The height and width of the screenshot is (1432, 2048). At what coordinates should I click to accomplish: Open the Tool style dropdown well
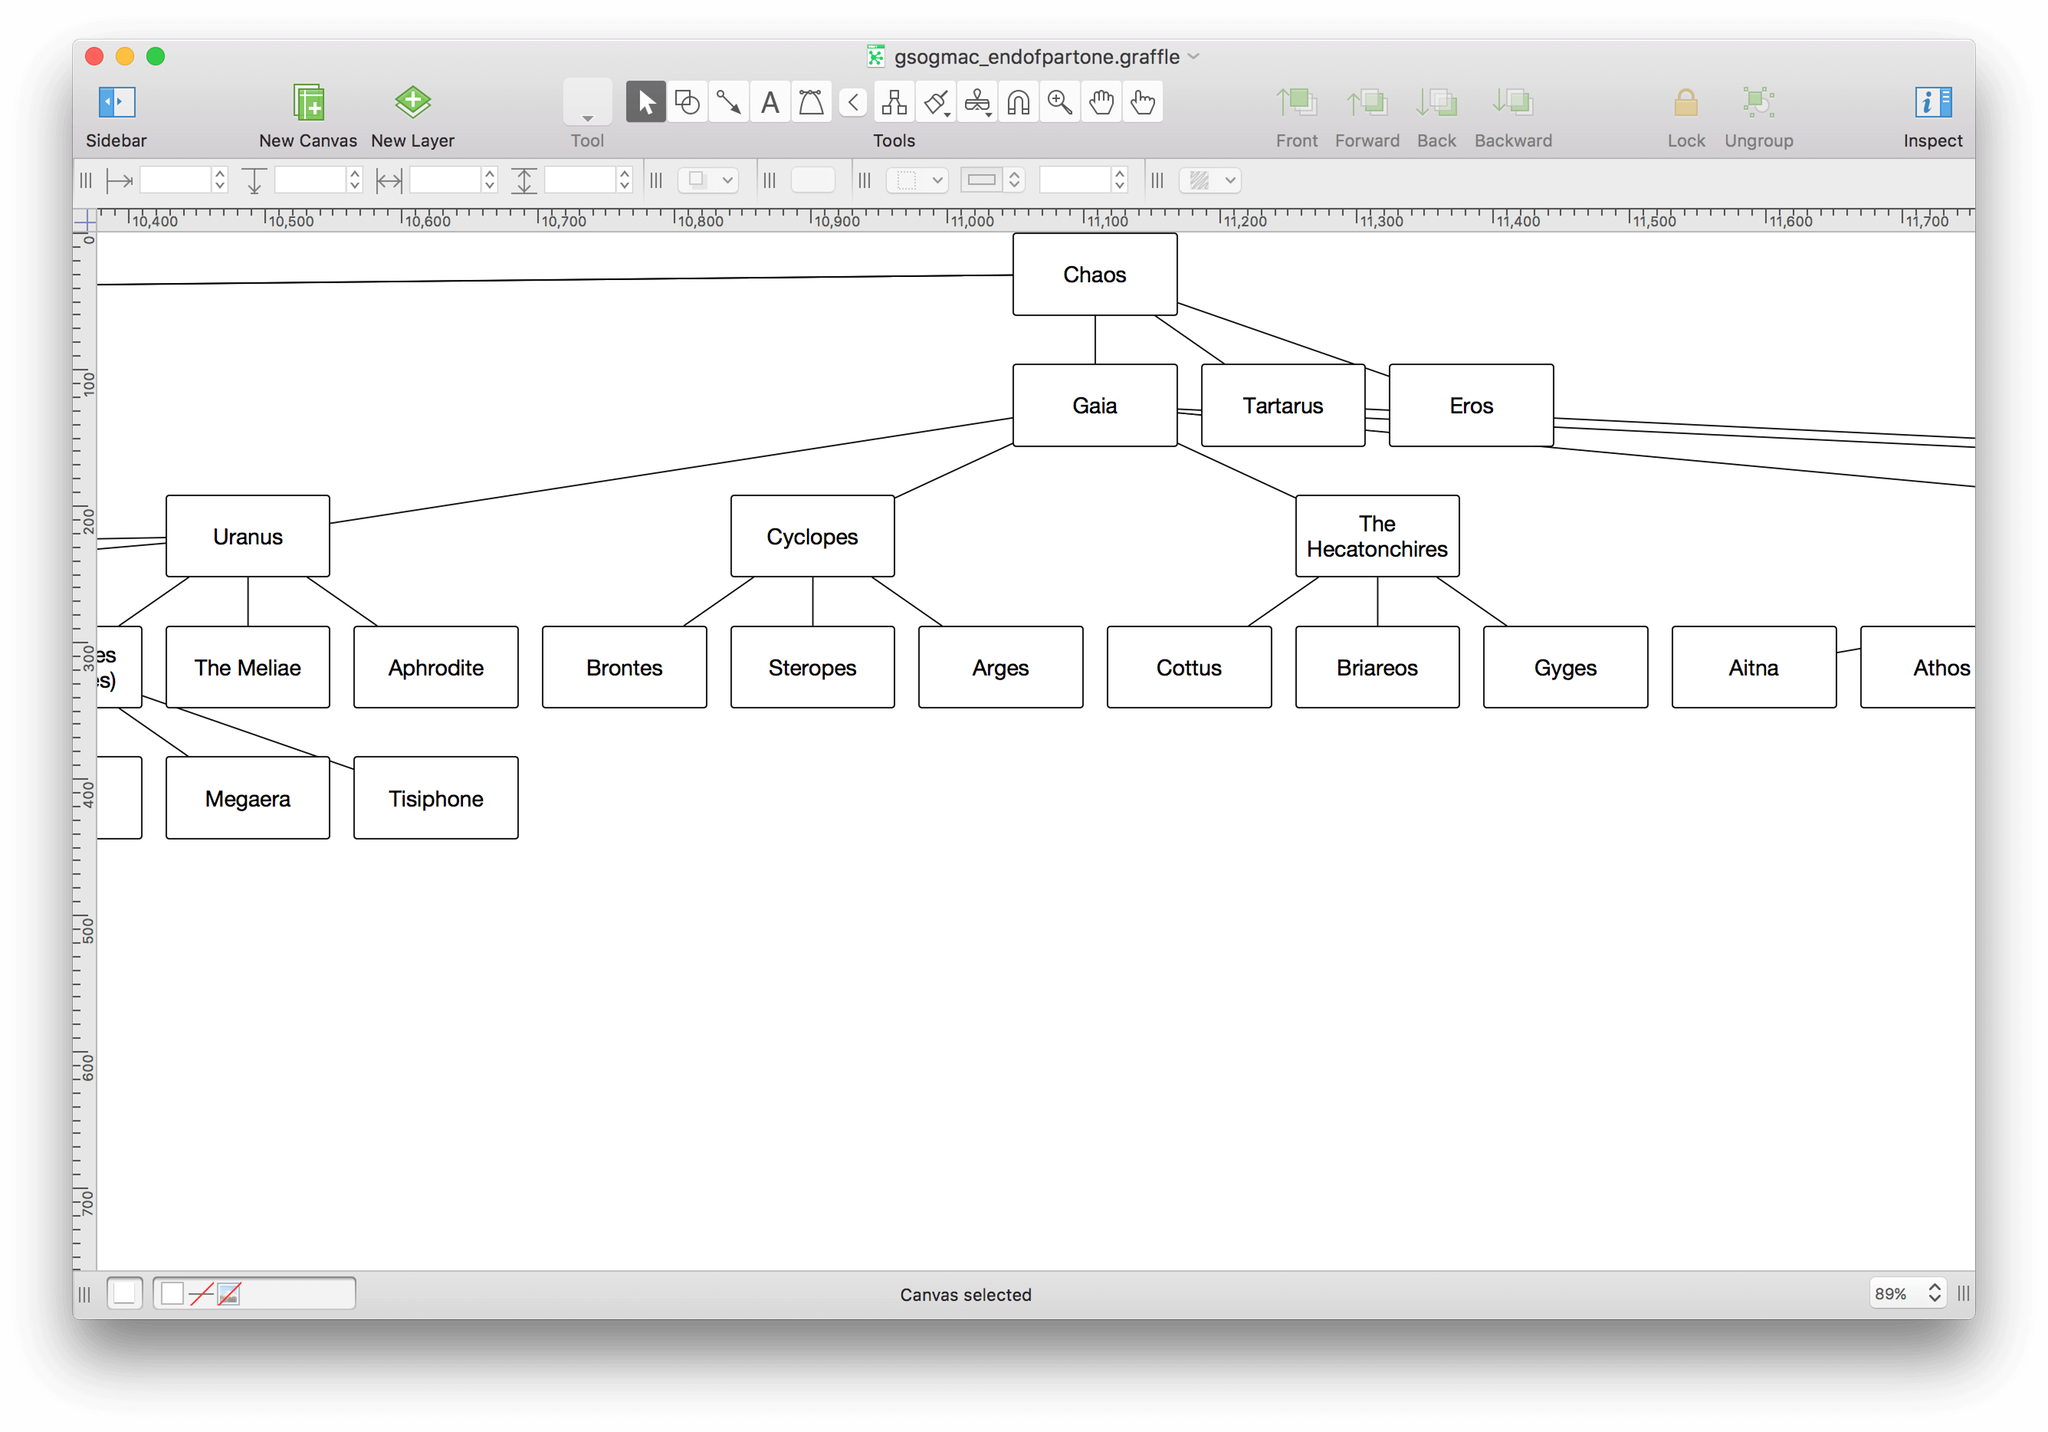[x=587, y=102]
